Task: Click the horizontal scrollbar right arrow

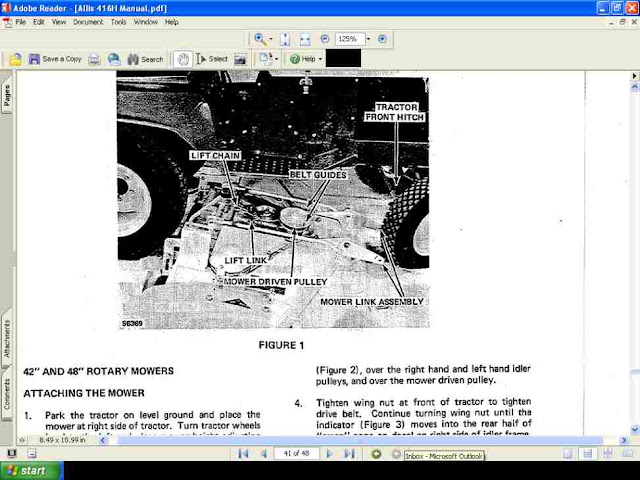Action: pos(624,440)
